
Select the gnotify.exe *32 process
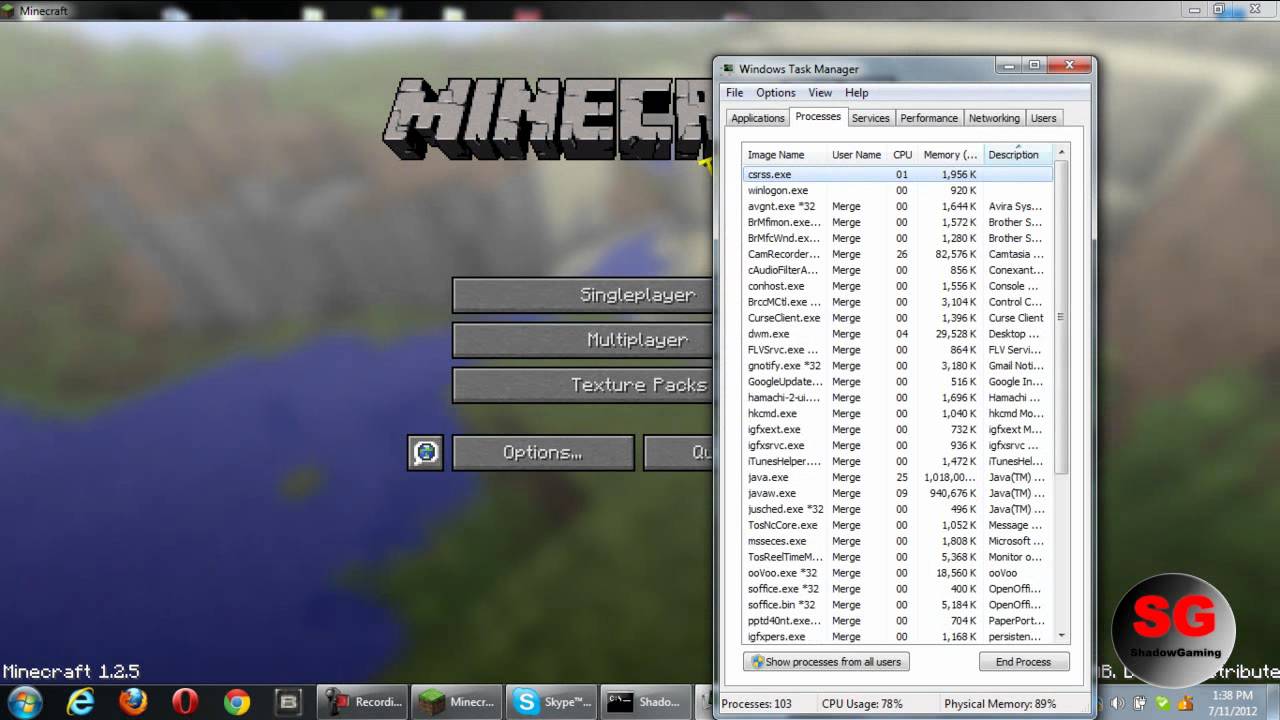point(898,366)
